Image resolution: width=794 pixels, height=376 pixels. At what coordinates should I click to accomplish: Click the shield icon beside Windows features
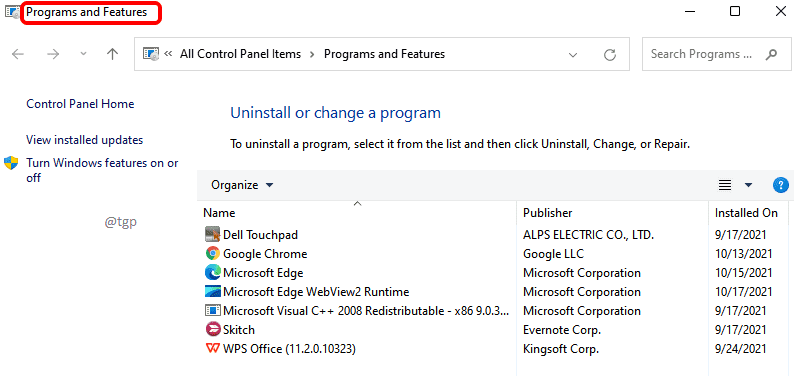(11, 163)
